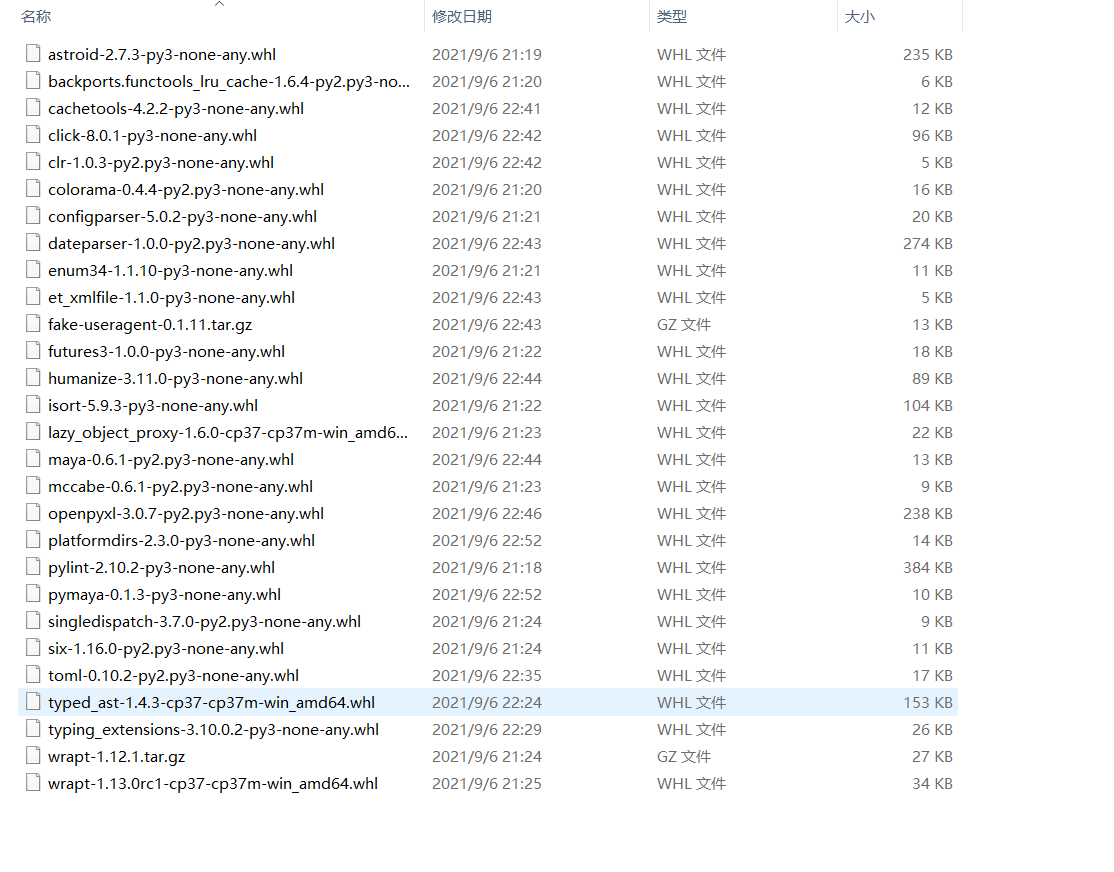Click the lazy_object_proxy file icon

pyautogui.click(x=33, y=431)
